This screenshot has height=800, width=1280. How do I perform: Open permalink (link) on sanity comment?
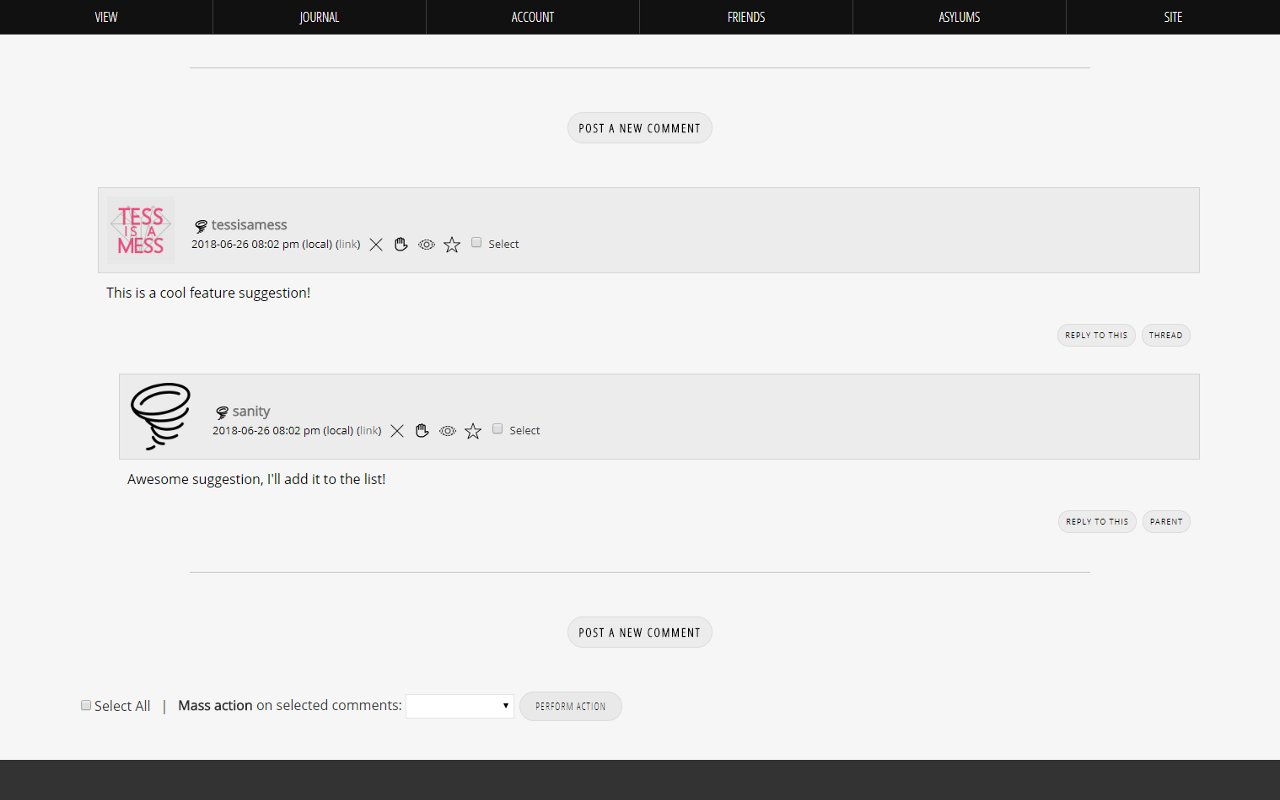pyautogui.click(x=369, y=431)
